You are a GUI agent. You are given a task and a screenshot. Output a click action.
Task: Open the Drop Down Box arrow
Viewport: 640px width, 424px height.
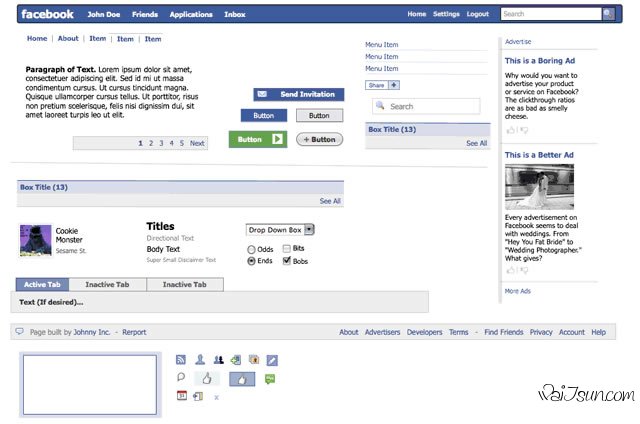click(x=309, y=230)
